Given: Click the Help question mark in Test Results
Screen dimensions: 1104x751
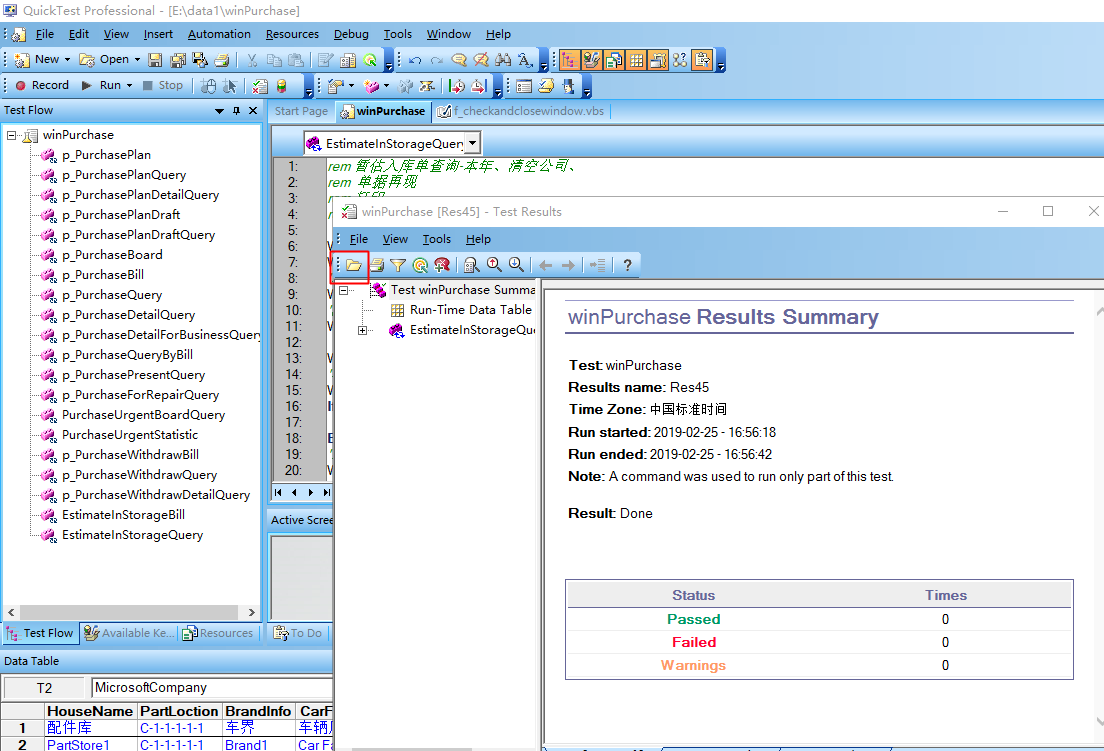Looking at the screenshot, I should click(627, 265).
